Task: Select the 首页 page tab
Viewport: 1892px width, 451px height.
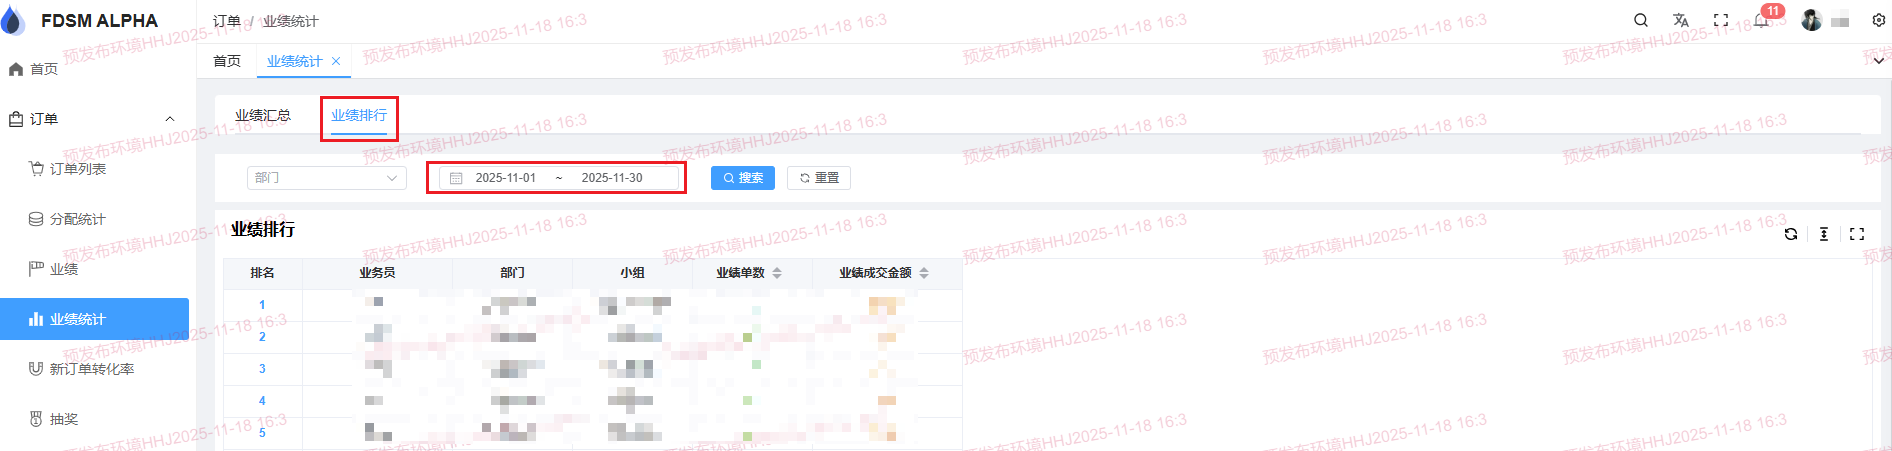Action: pos(227,61)
